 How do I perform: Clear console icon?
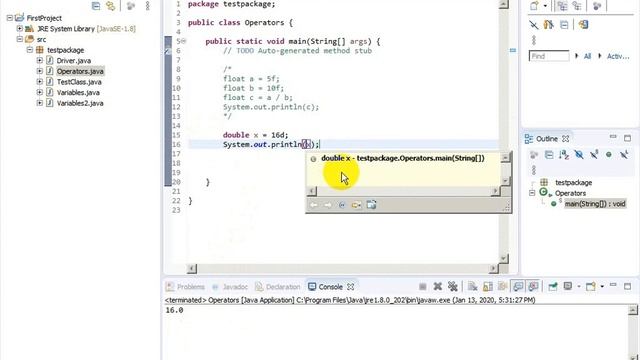(x=472, y=287)
